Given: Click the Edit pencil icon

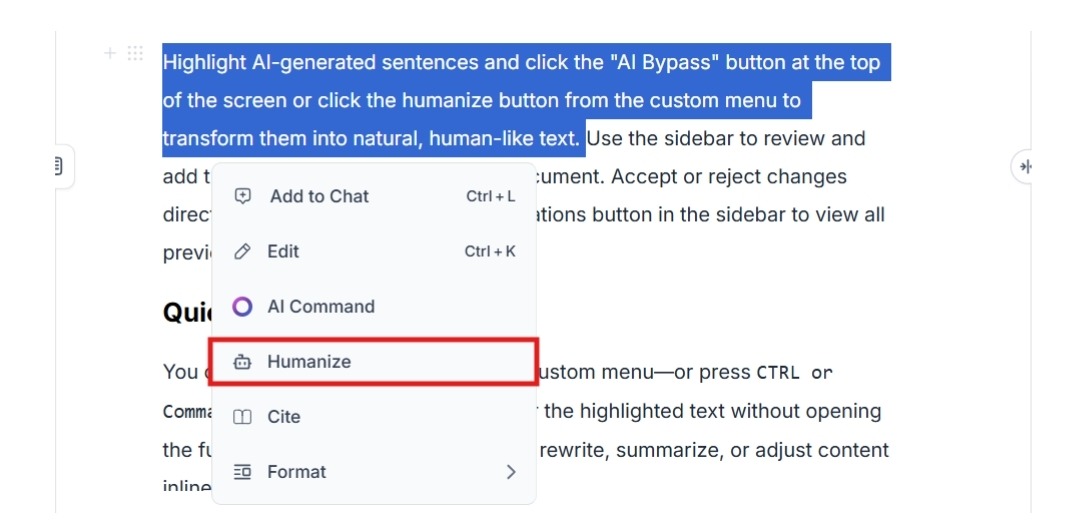Looking at the screenshot, I should [x=242, y=252].
